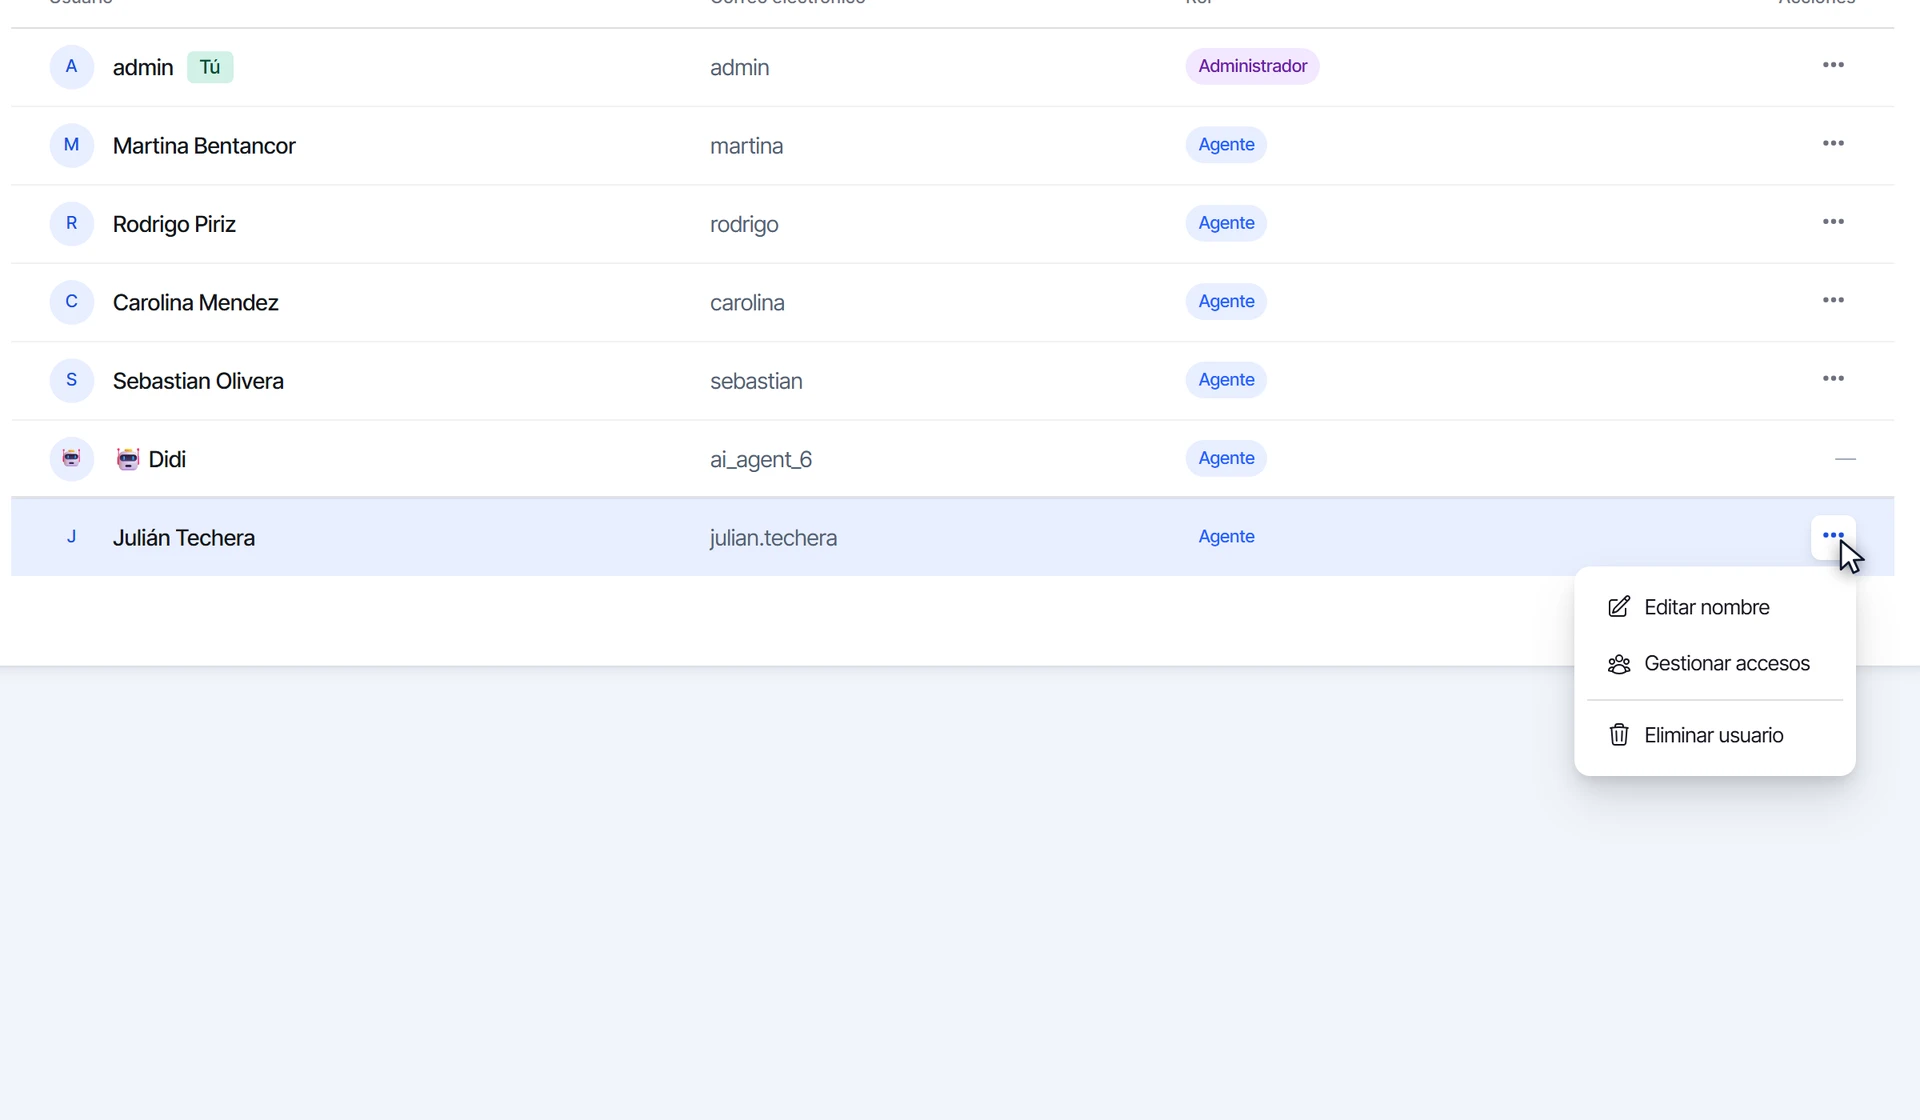Open actions menu for Carolina Mendez
1920x1120 pixels.
click(x=1833, y=300)
